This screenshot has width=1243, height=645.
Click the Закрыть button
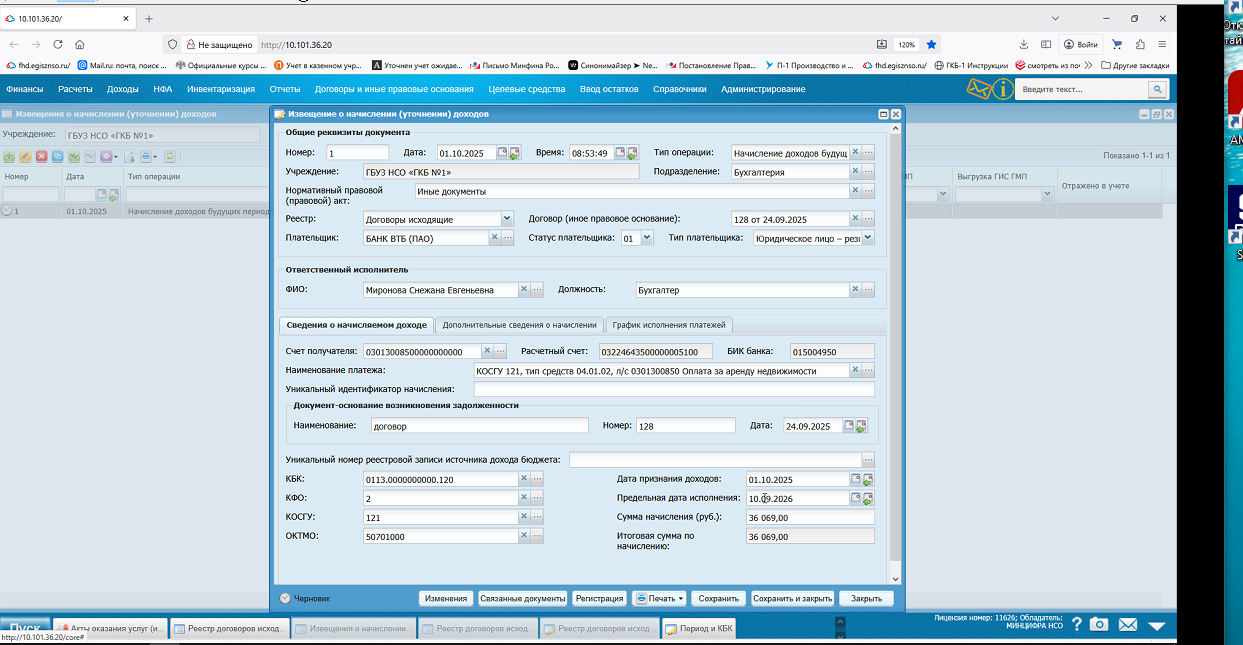click(x=866, y=598)
